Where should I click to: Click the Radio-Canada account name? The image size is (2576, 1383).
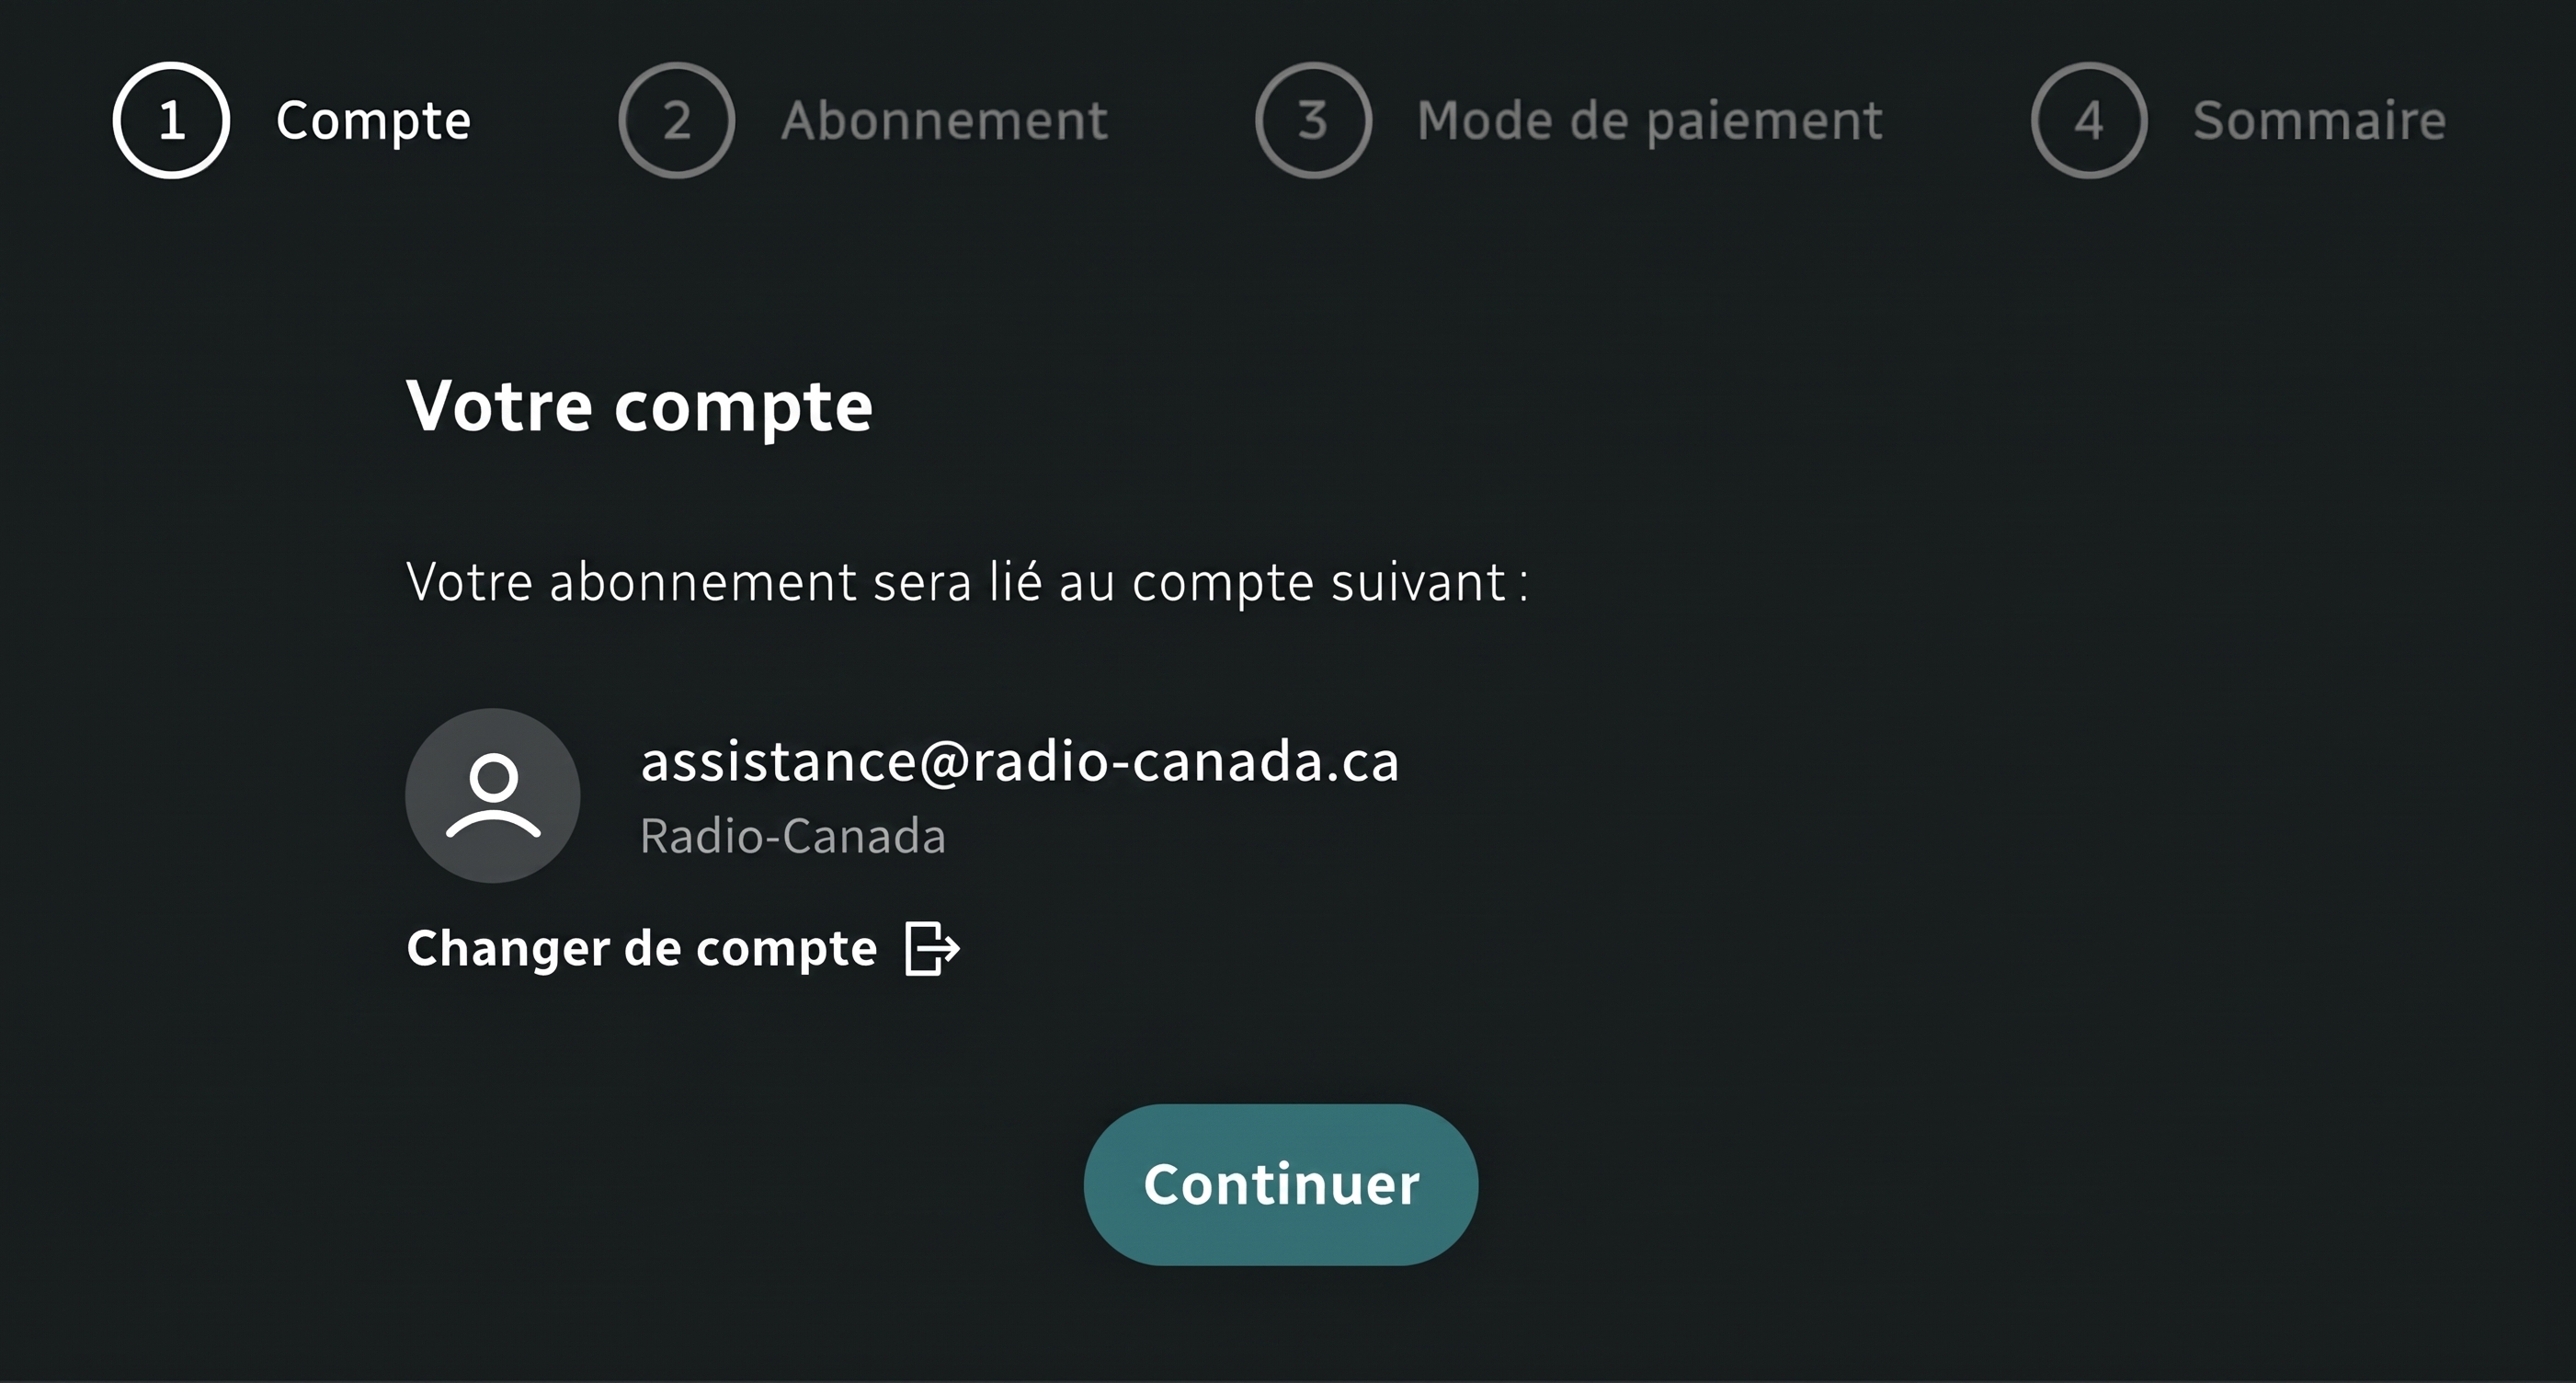[792, 836]
